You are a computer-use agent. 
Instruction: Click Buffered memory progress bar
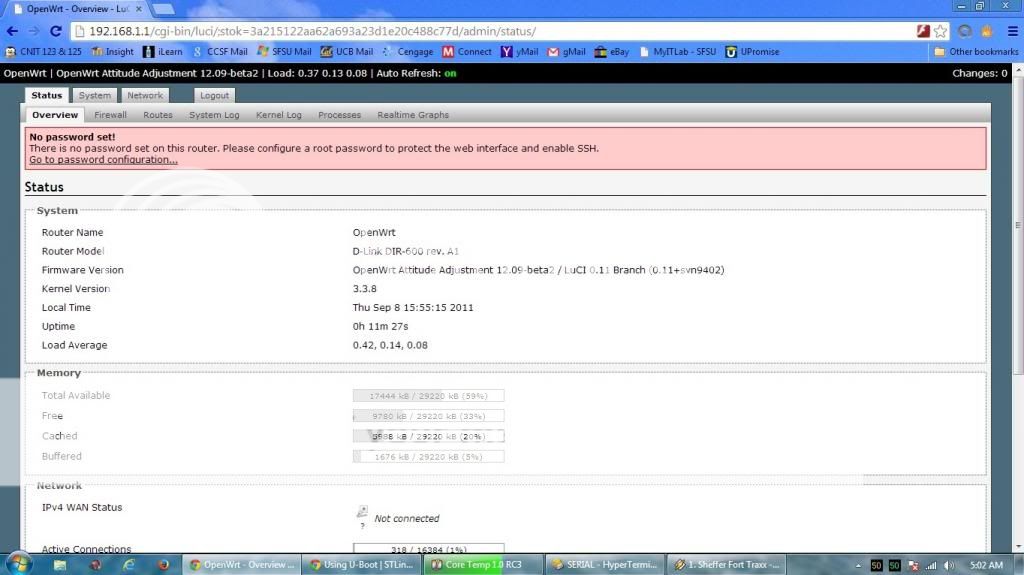[x=428, y=457]
